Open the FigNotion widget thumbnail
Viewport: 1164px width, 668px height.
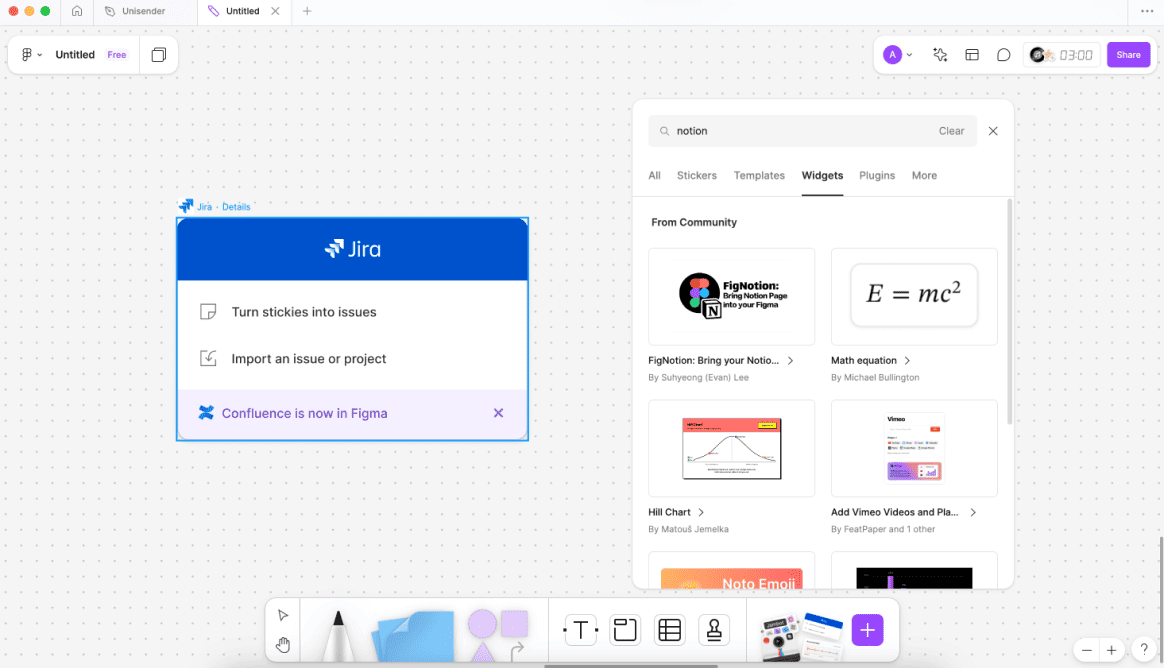point(731,297)
